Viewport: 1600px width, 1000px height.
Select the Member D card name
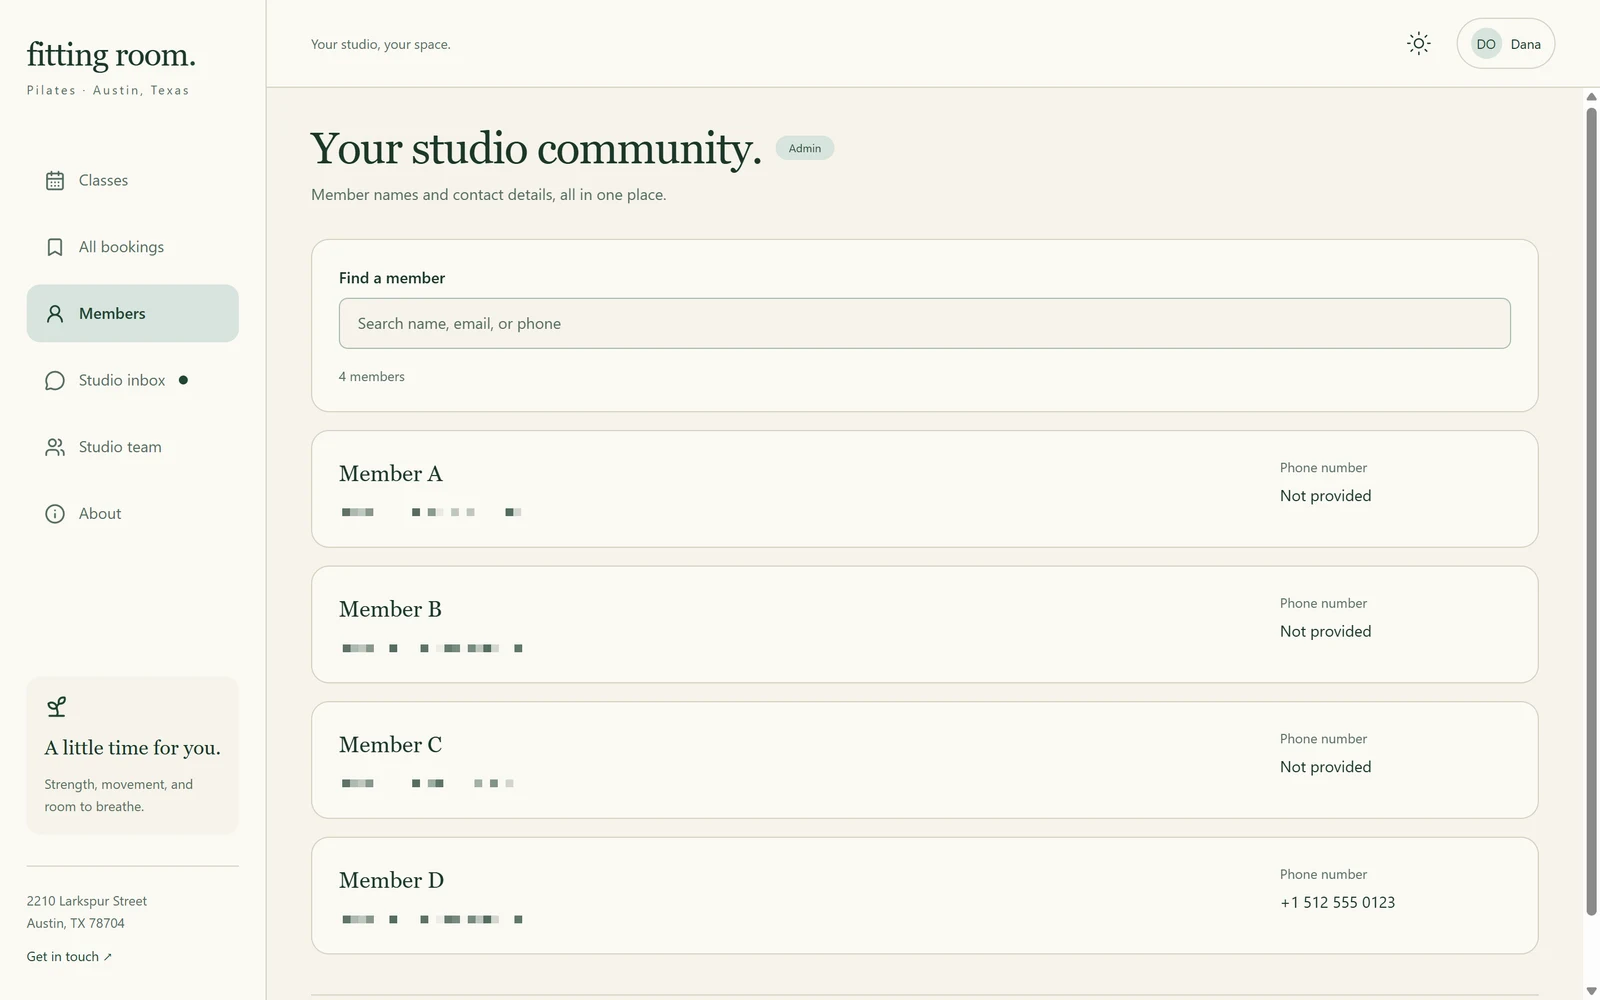pos(391,881)
